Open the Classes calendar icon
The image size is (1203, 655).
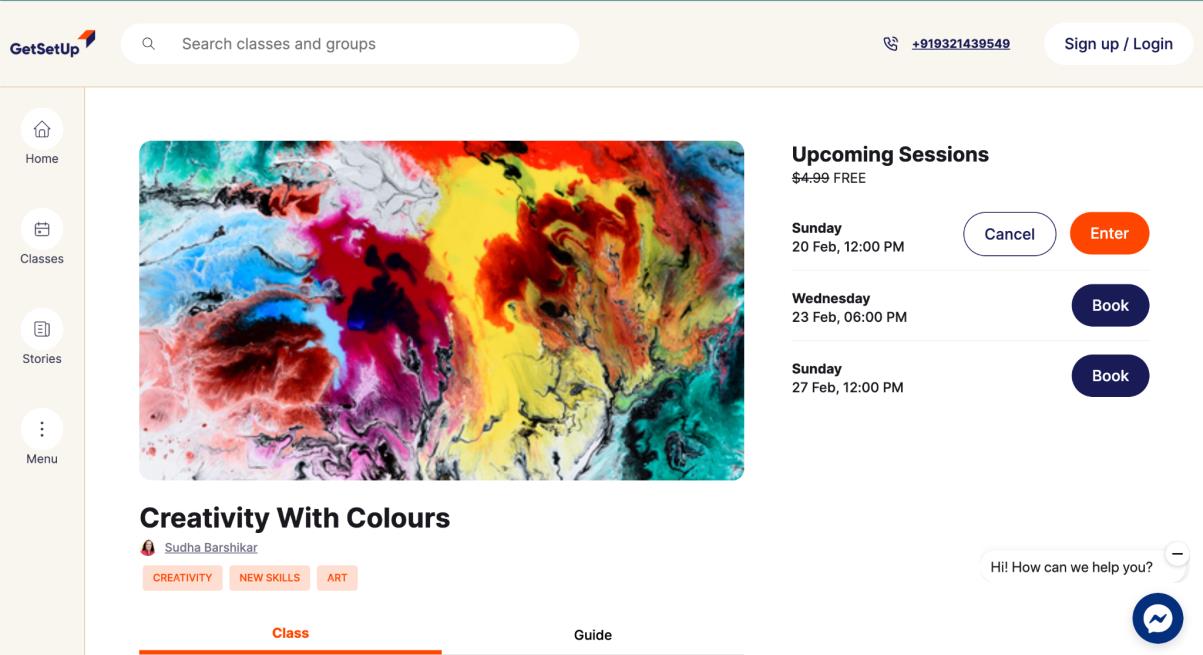coord(42,229)
